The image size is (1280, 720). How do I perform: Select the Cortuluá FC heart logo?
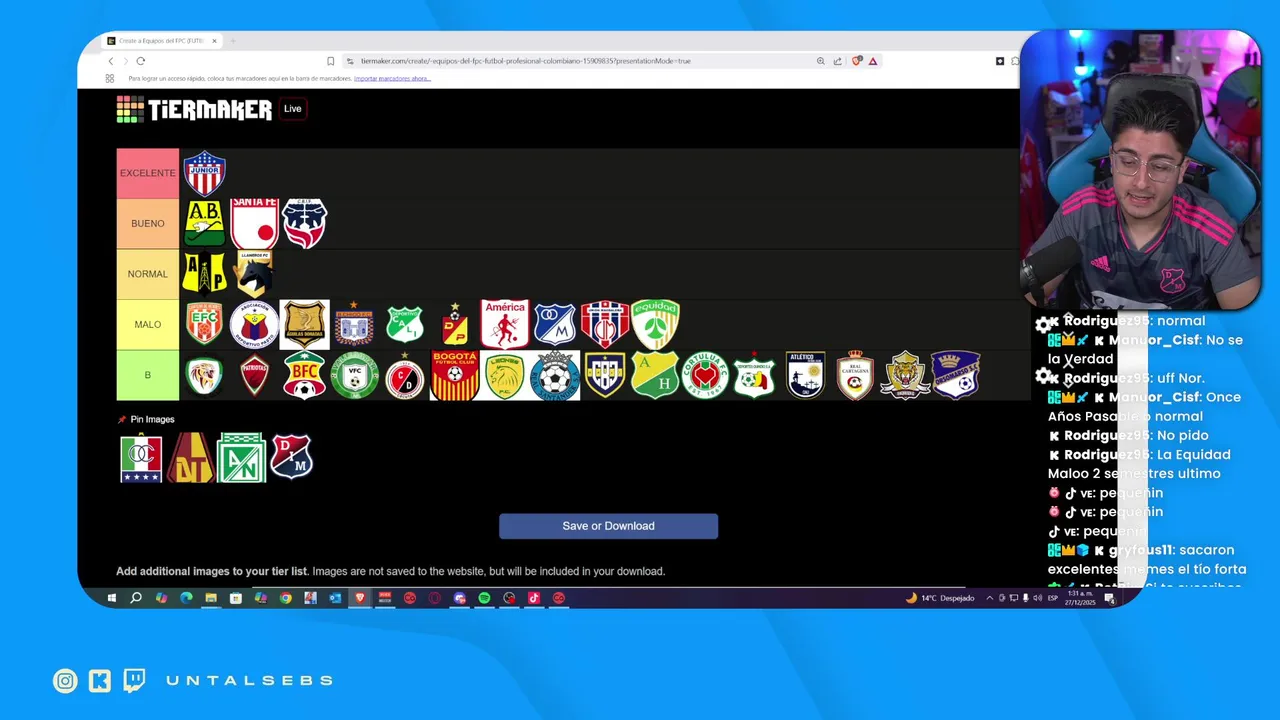(705, 375)
